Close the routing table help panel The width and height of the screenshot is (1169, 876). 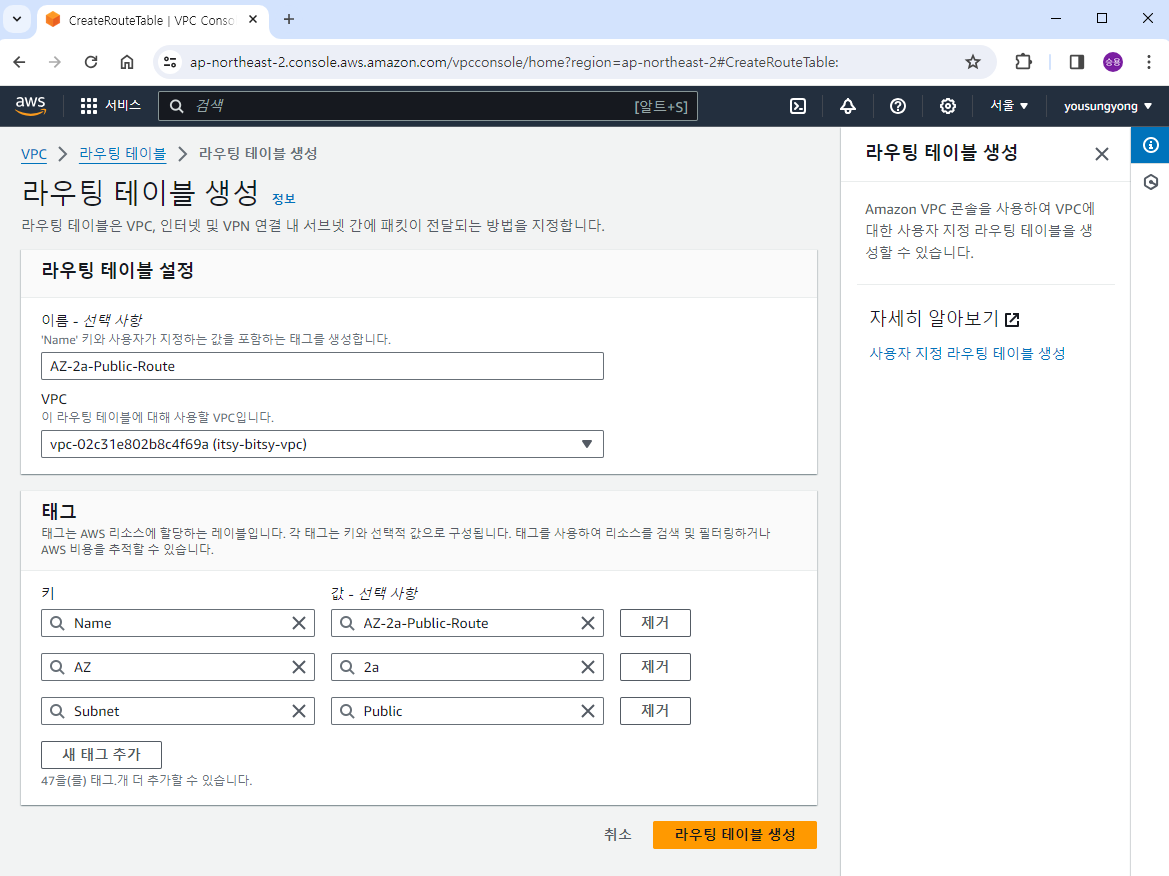pos(1102,154)
